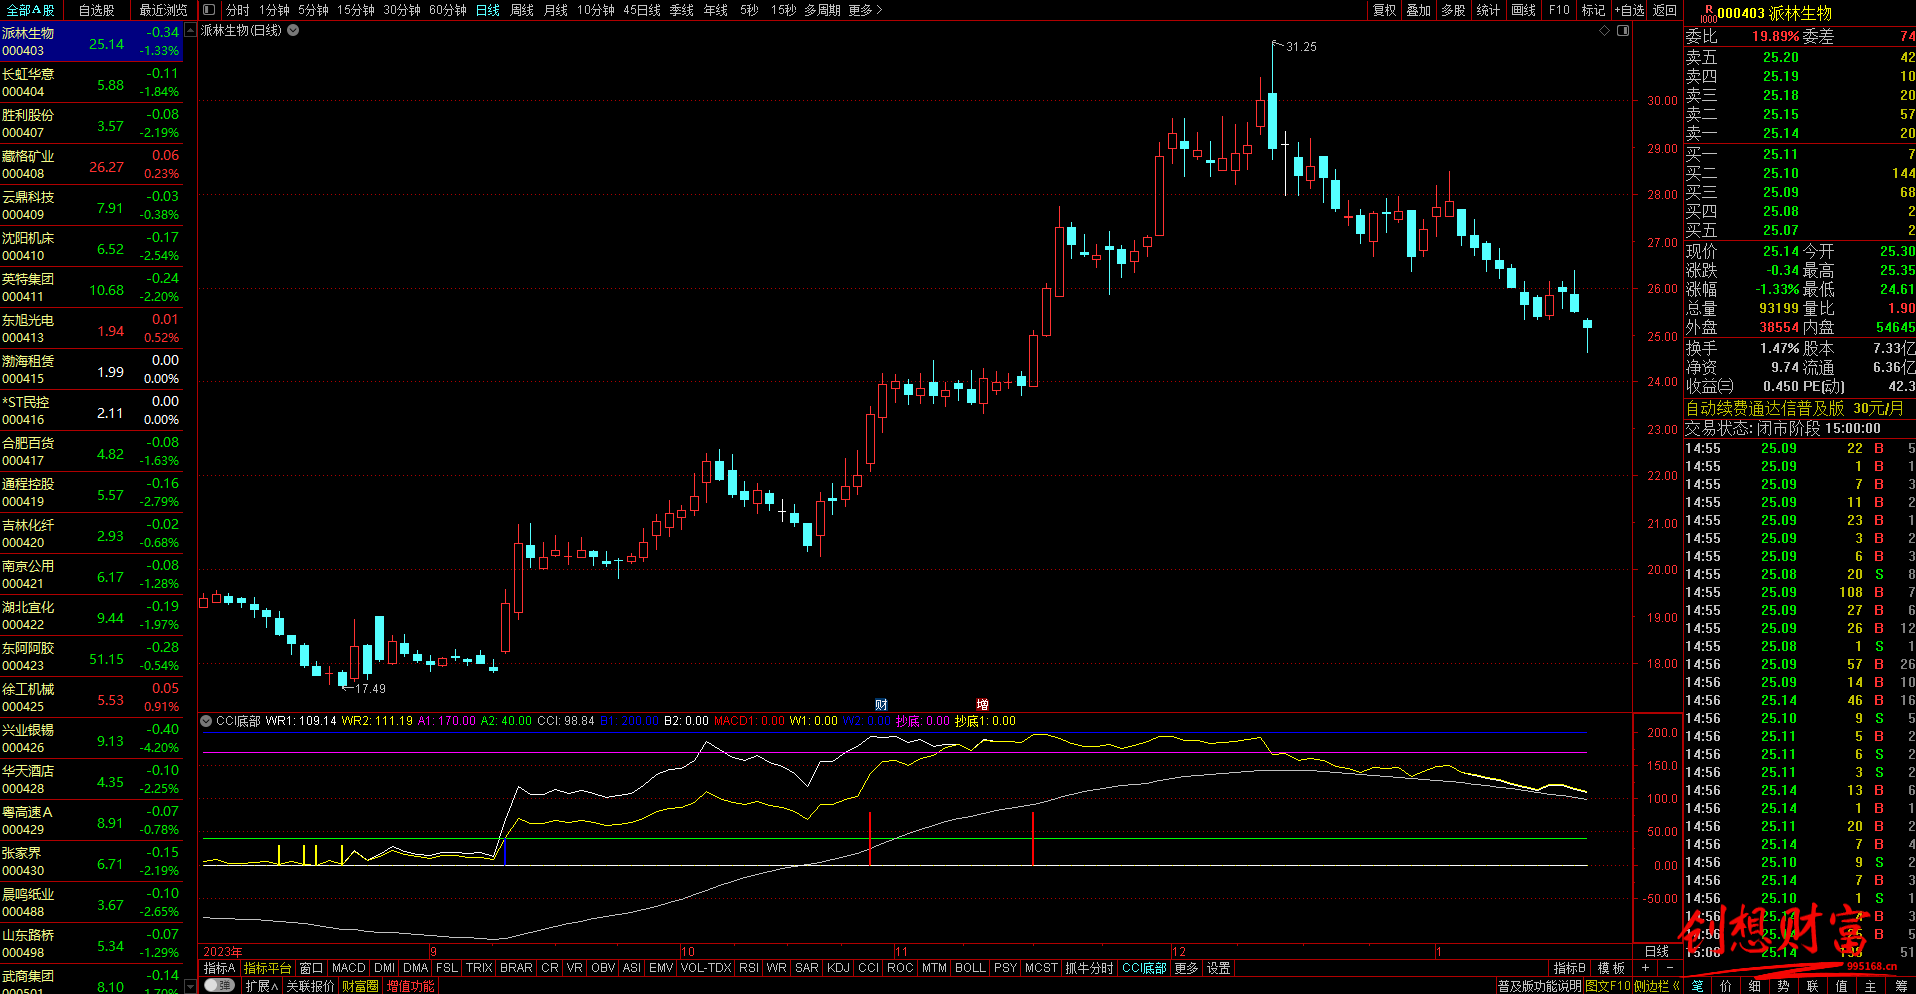Select the MACD indicator
Screen dimensions: 1916x994
[x=348, y=968]
